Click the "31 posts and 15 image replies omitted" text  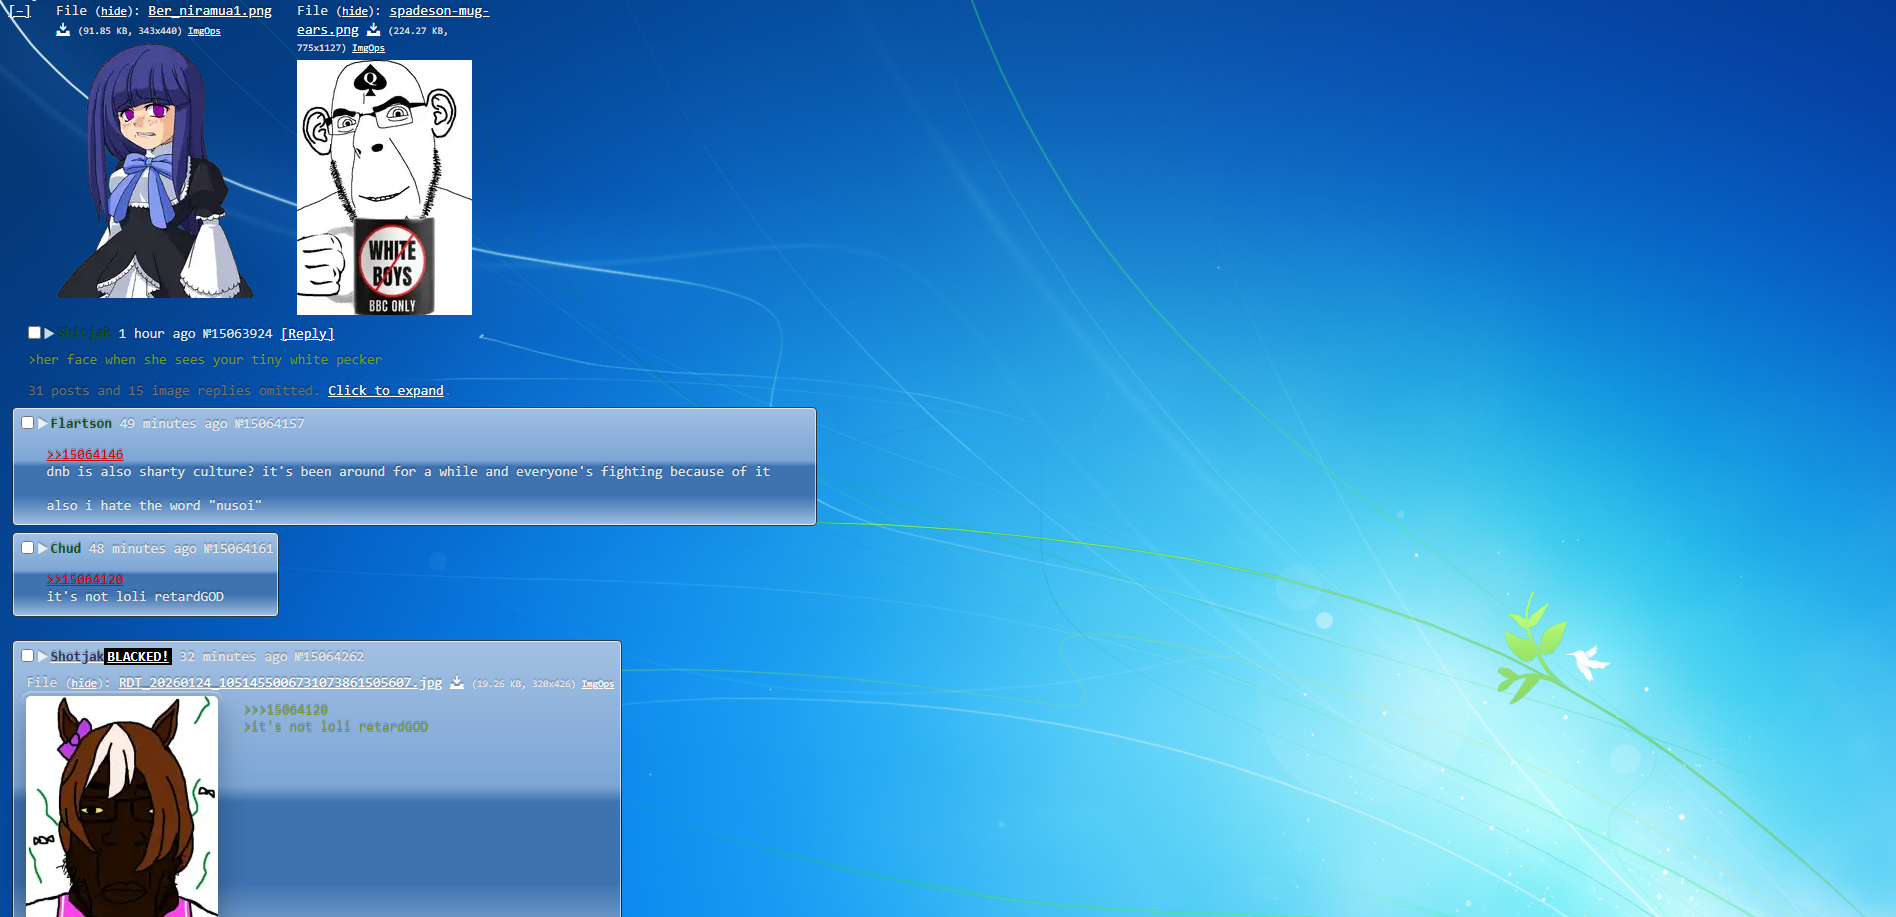[173, 391]
